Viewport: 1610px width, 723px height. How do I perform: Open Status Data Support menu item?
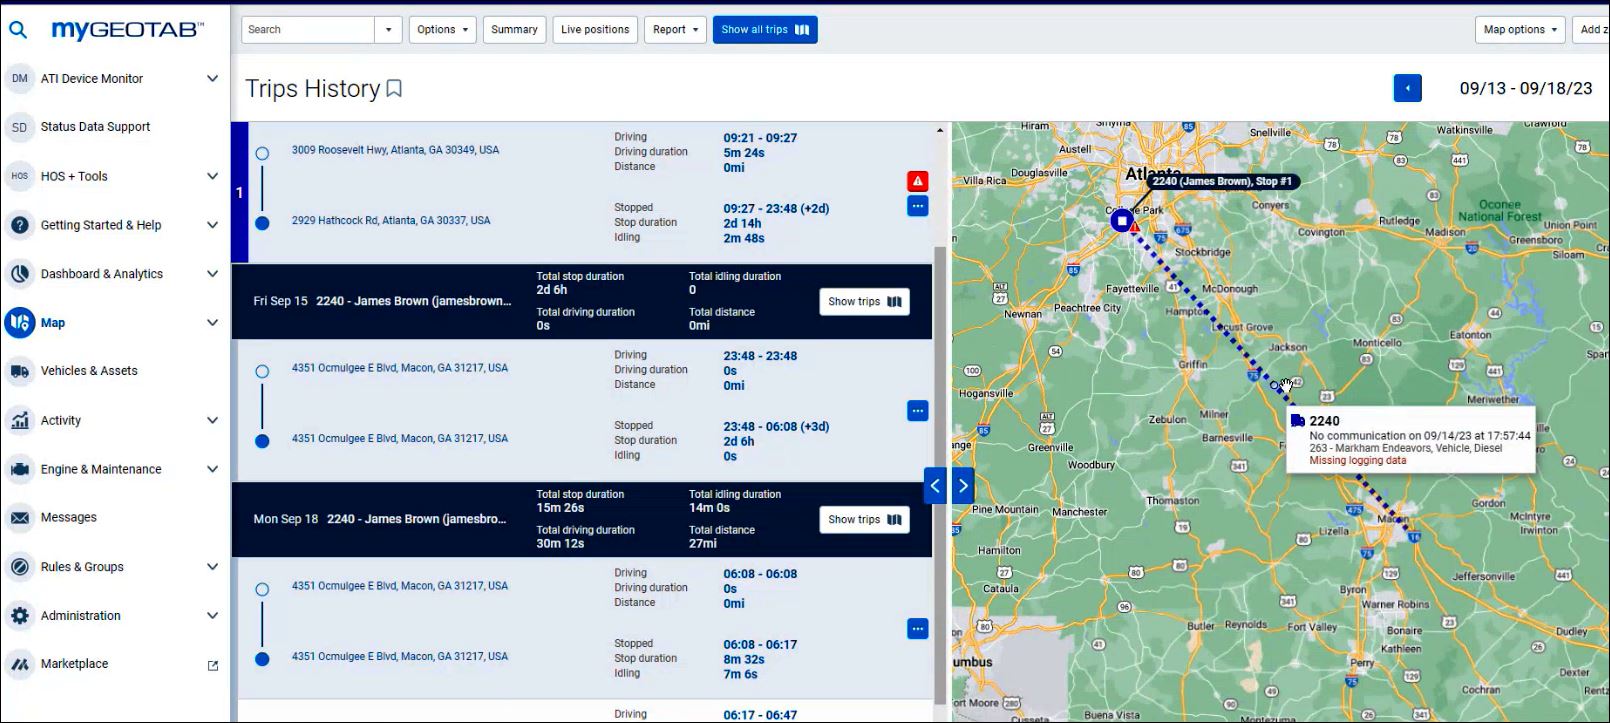click(95, 127)
